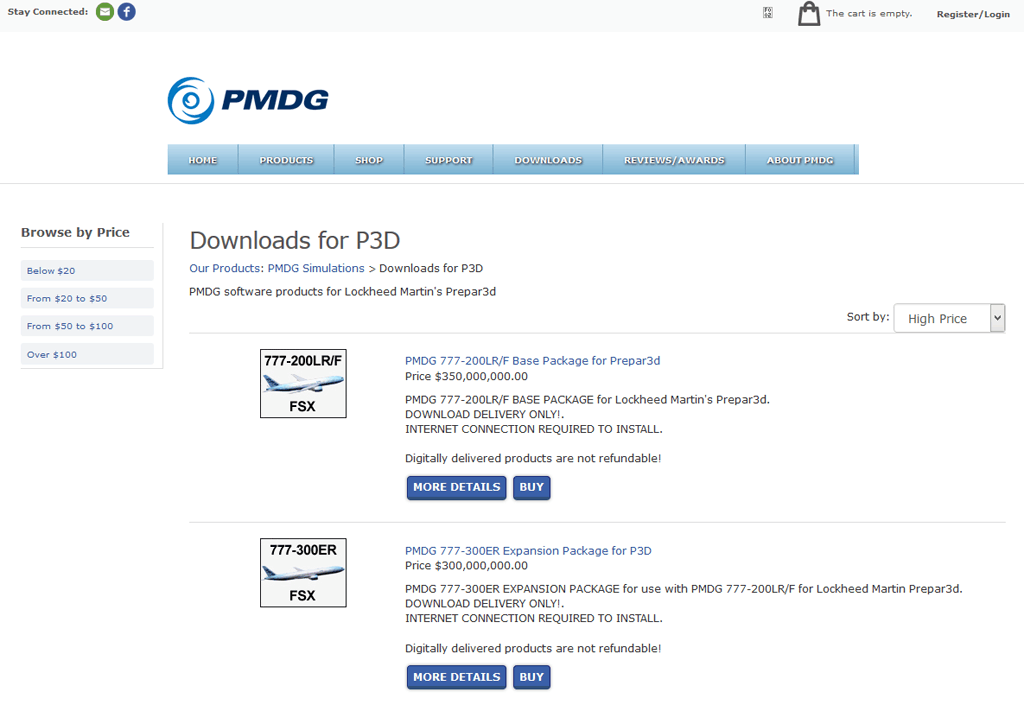
Task: Click the 'Browse by Price' sidebar heading
Action: tap(75, 232)
